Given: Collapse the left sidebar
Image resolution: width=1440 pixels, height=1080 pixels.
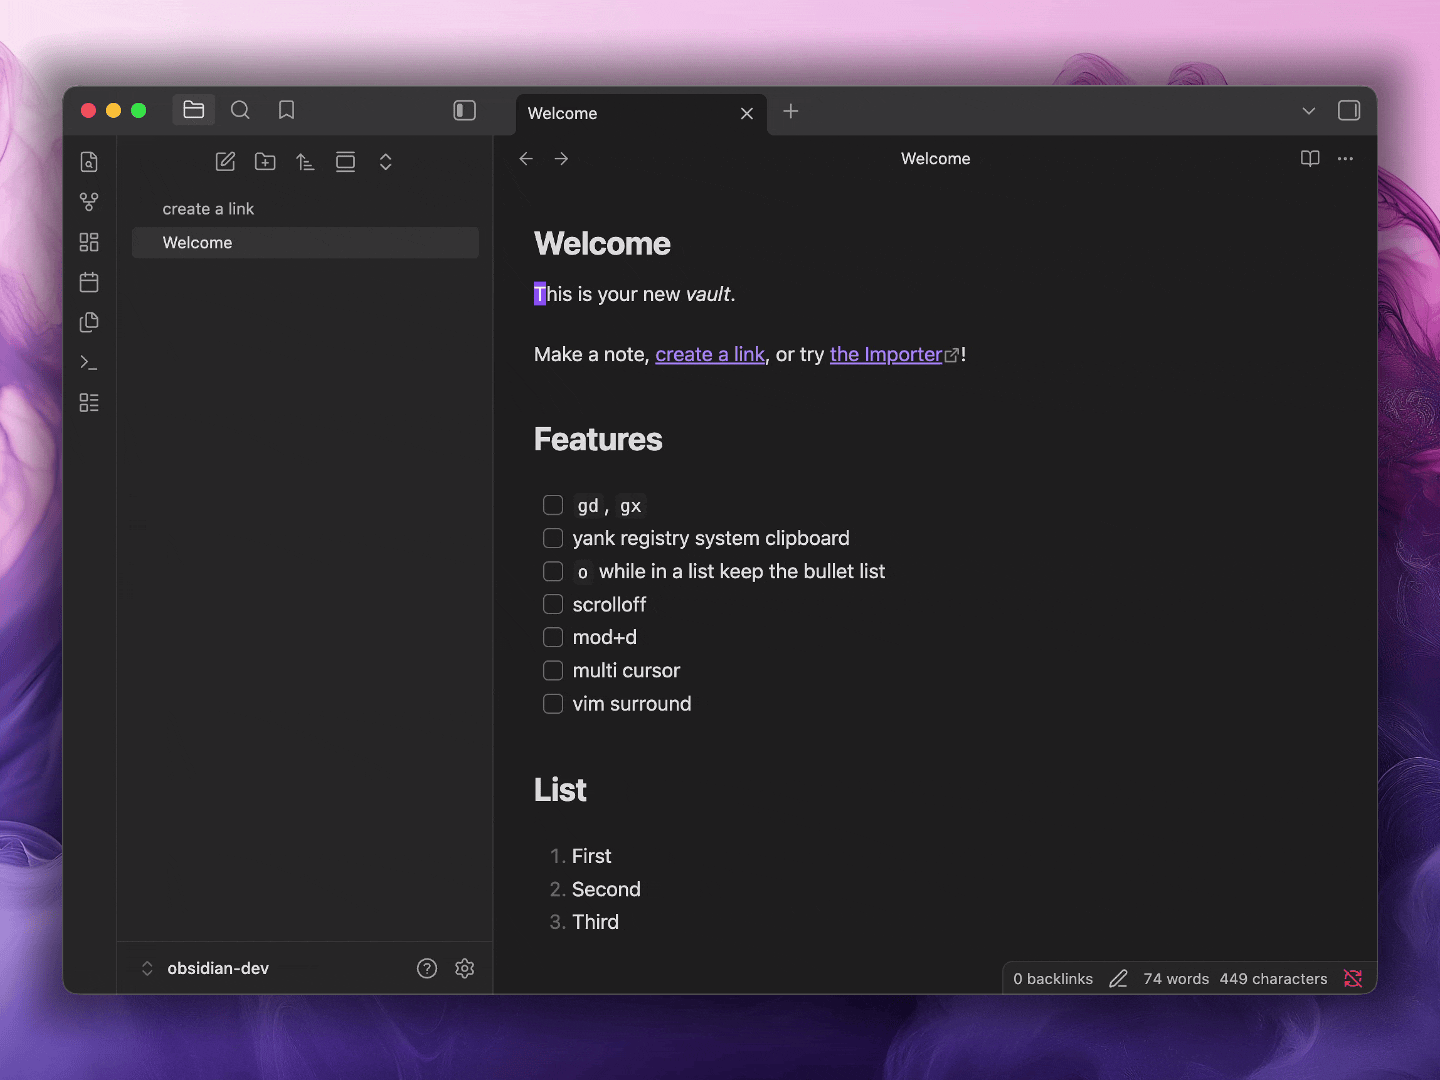Looking at the screenshot, I should 465,110.
